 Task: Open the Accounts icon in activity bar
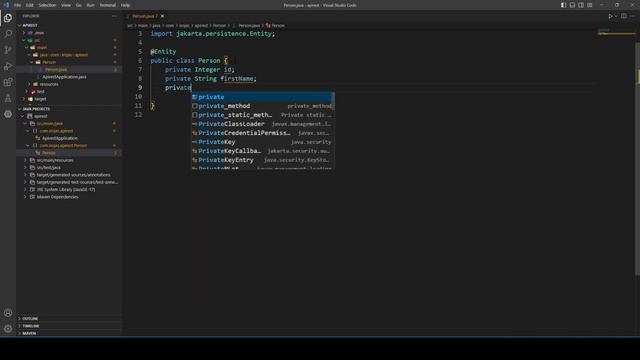[8, 313]
